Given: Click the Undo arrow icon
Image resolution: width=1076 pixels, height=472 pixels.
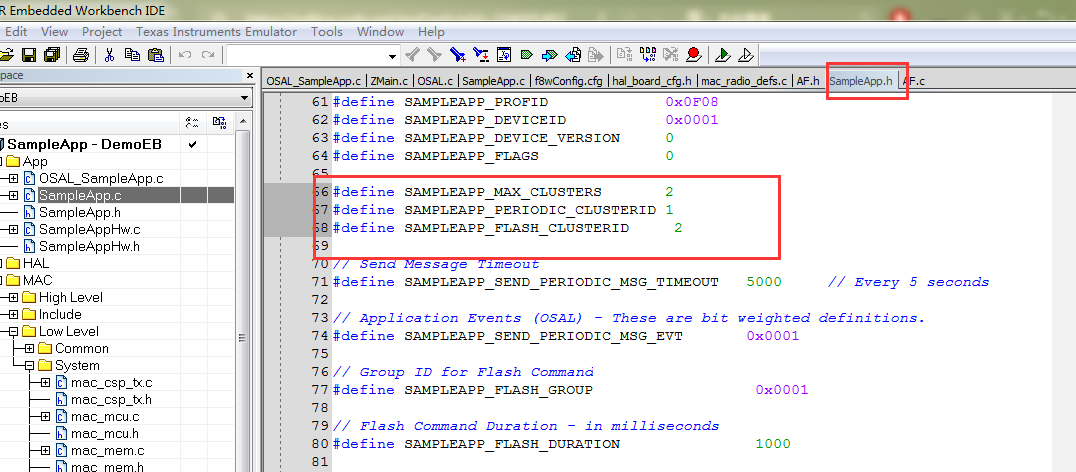Looking at the screenshot, I should tap(185, 55).
